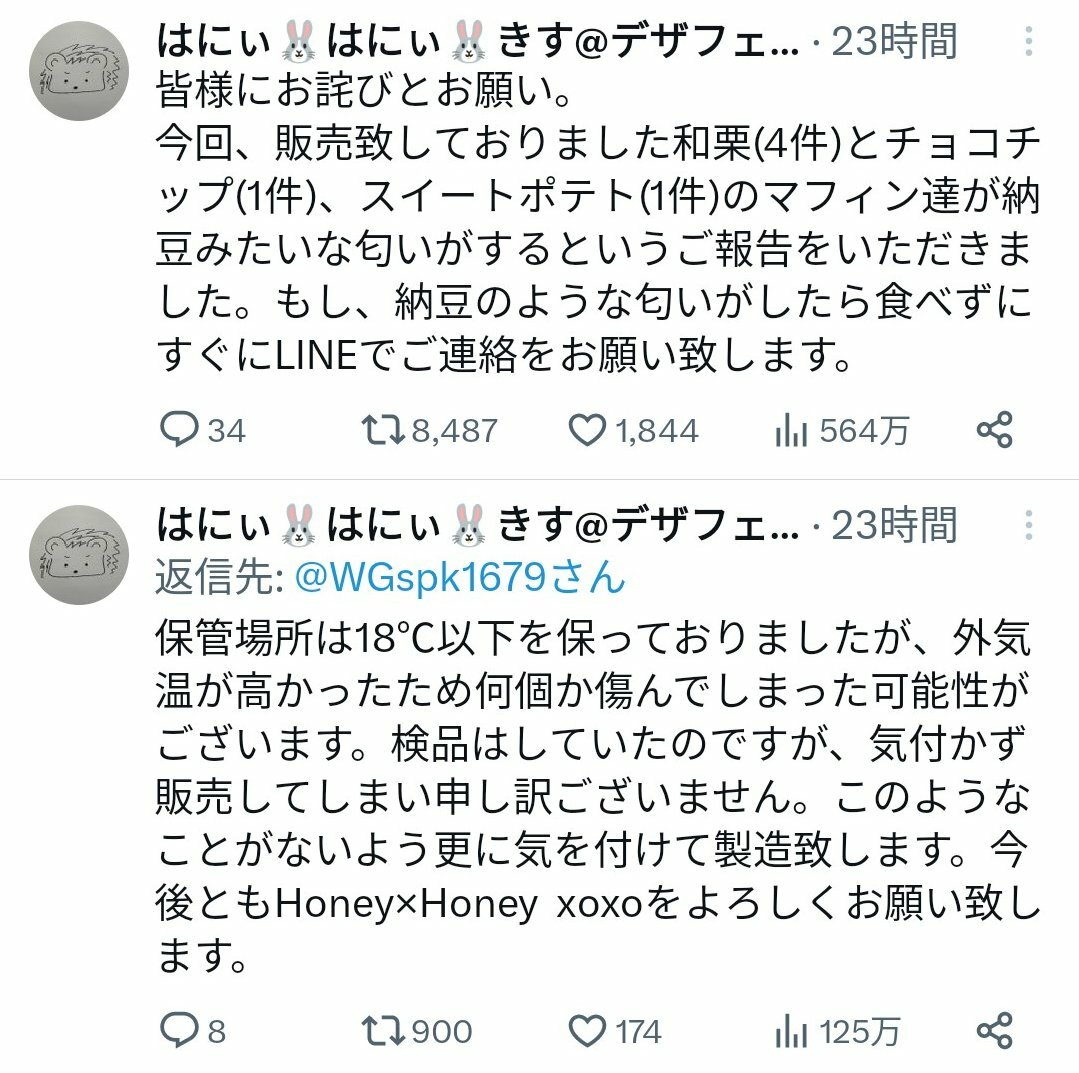Screen dimensions: 1079x1073
Task: Open first tweet's author name はにぃはにぃきす
Action: click(478, 41)
